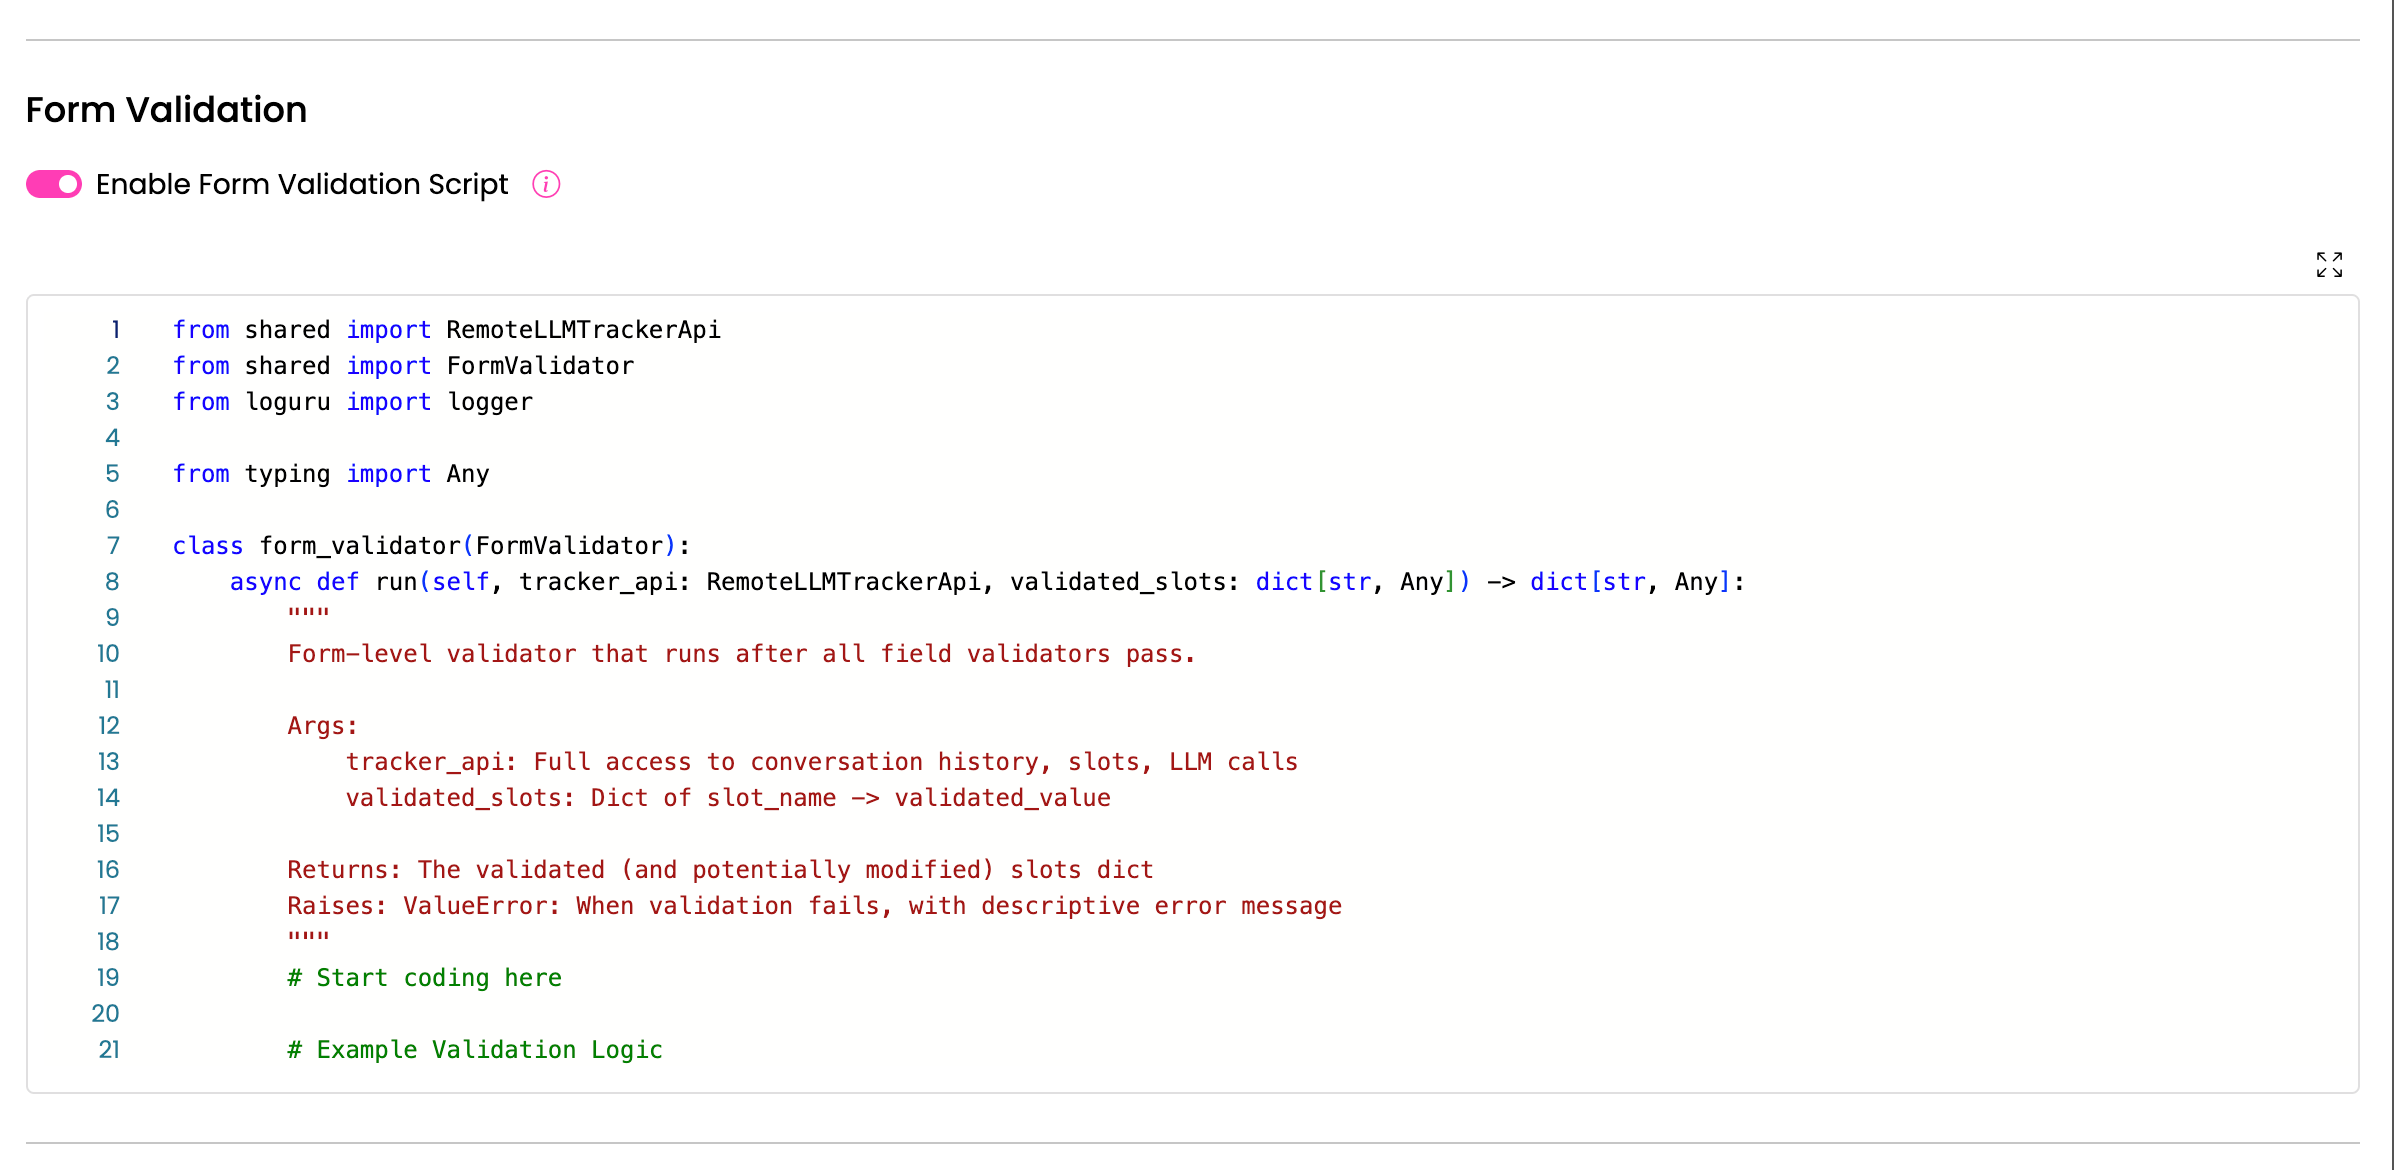Click the async def run signature

point(987,582)
